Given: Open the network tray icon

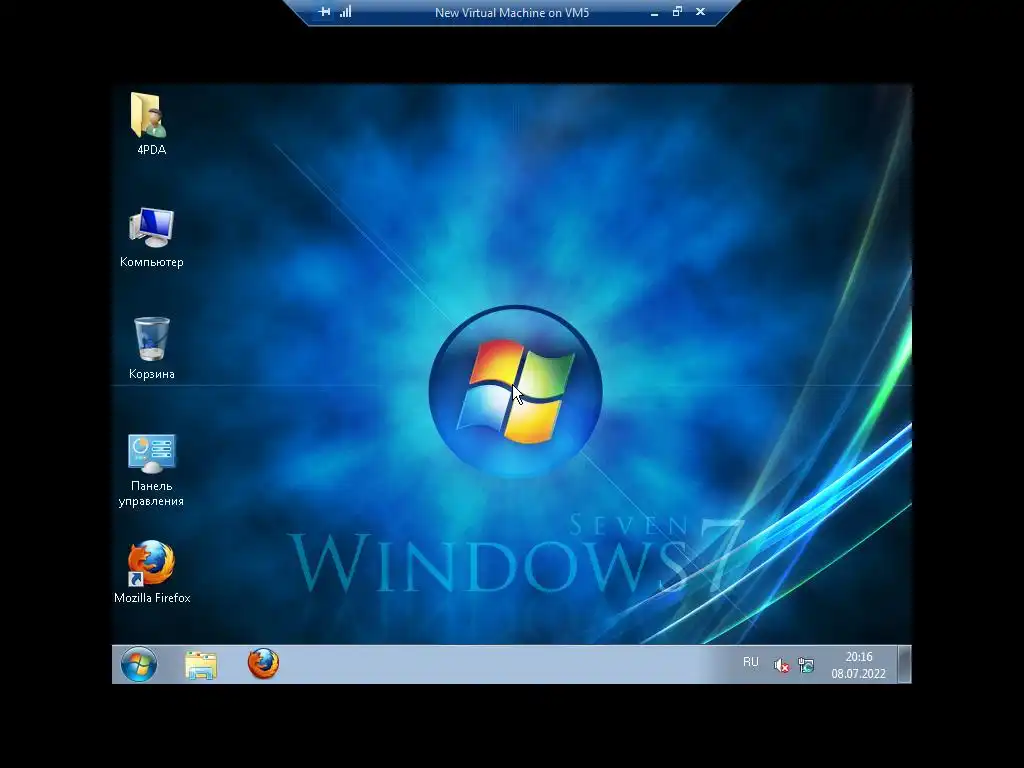Looking at the screenshot, I should click(x=807, y=665).
